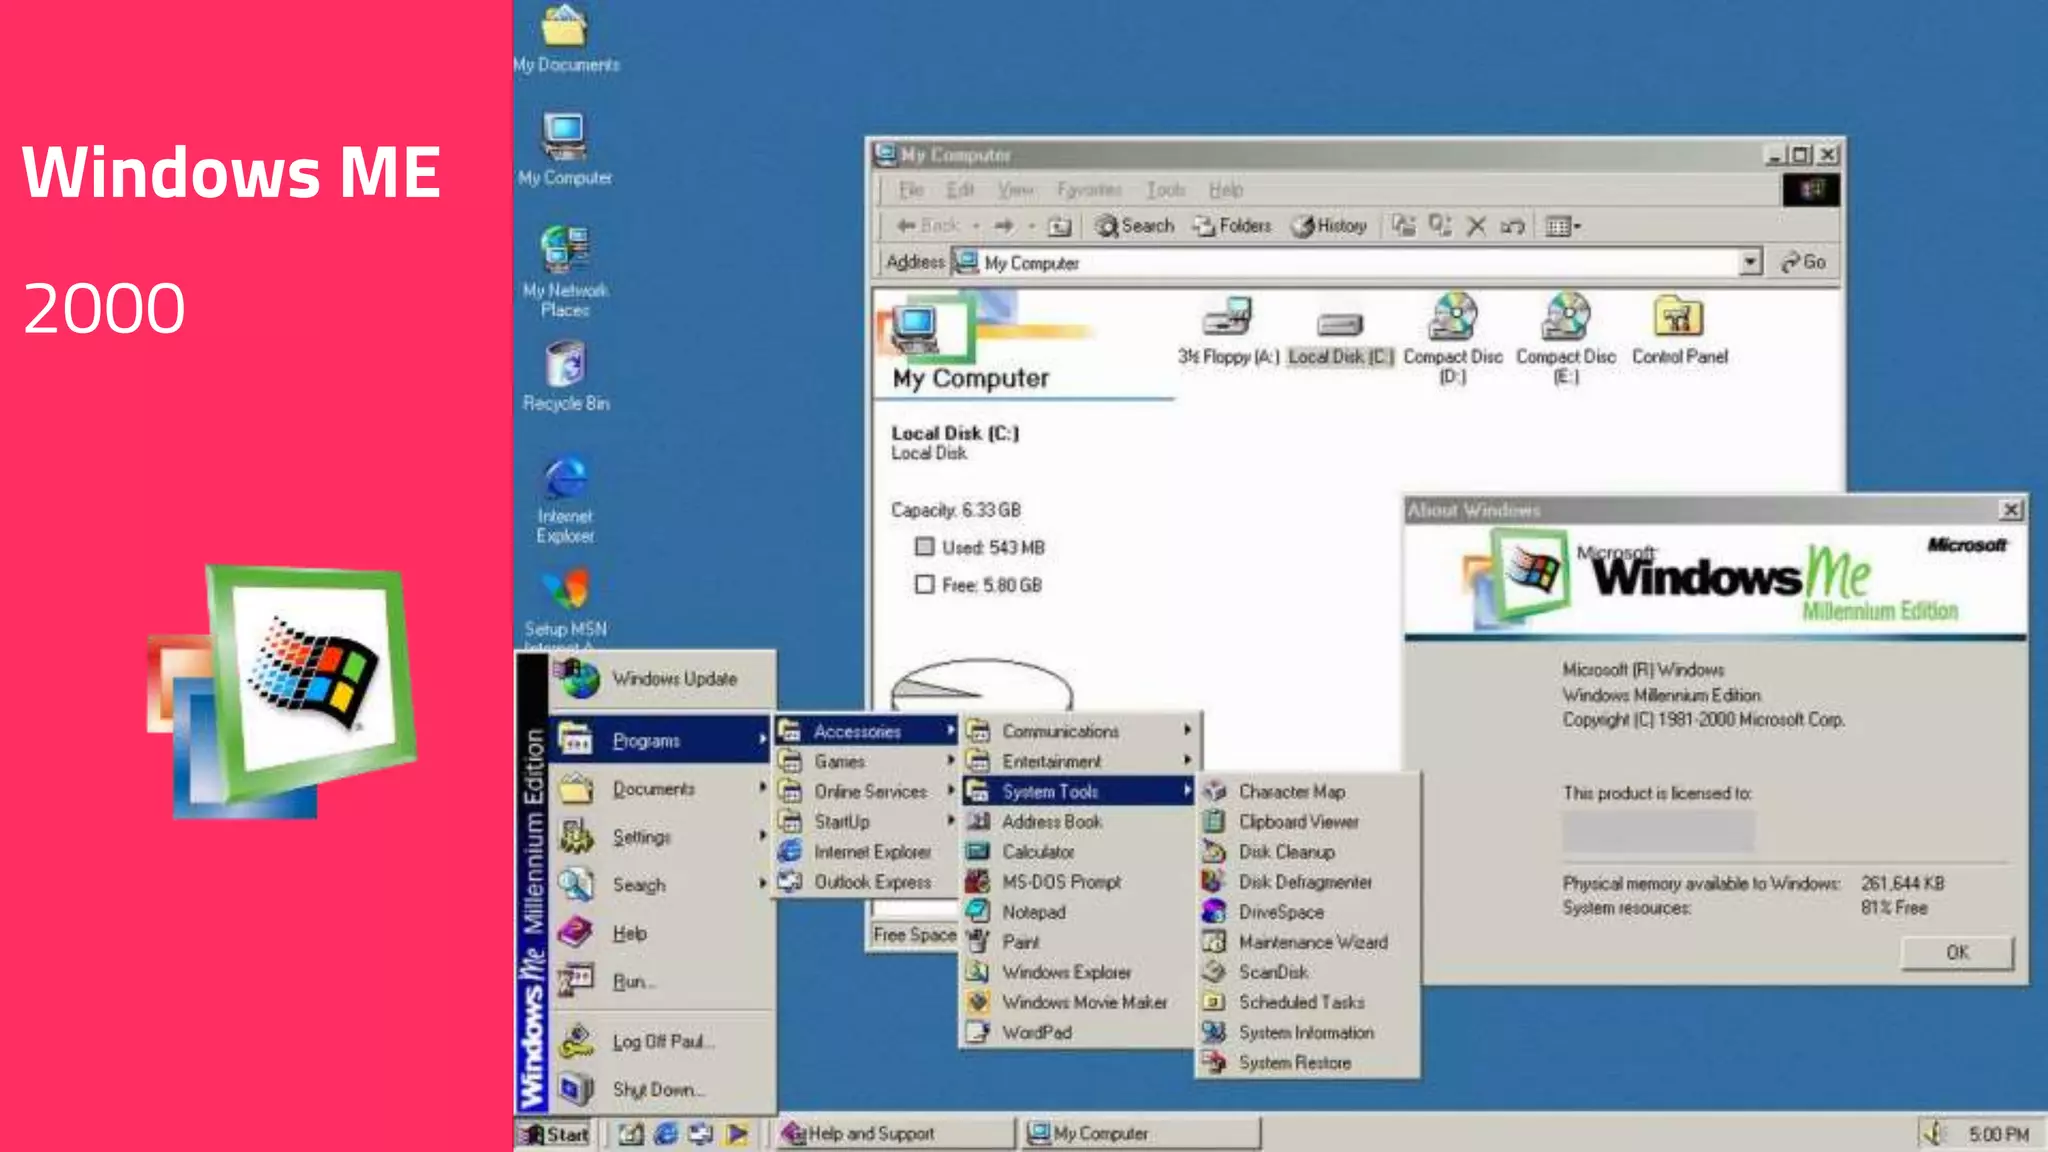2048x1152 pixels.
Task: Launch Internet Explorer from the desktop
Action: (565, 499)
